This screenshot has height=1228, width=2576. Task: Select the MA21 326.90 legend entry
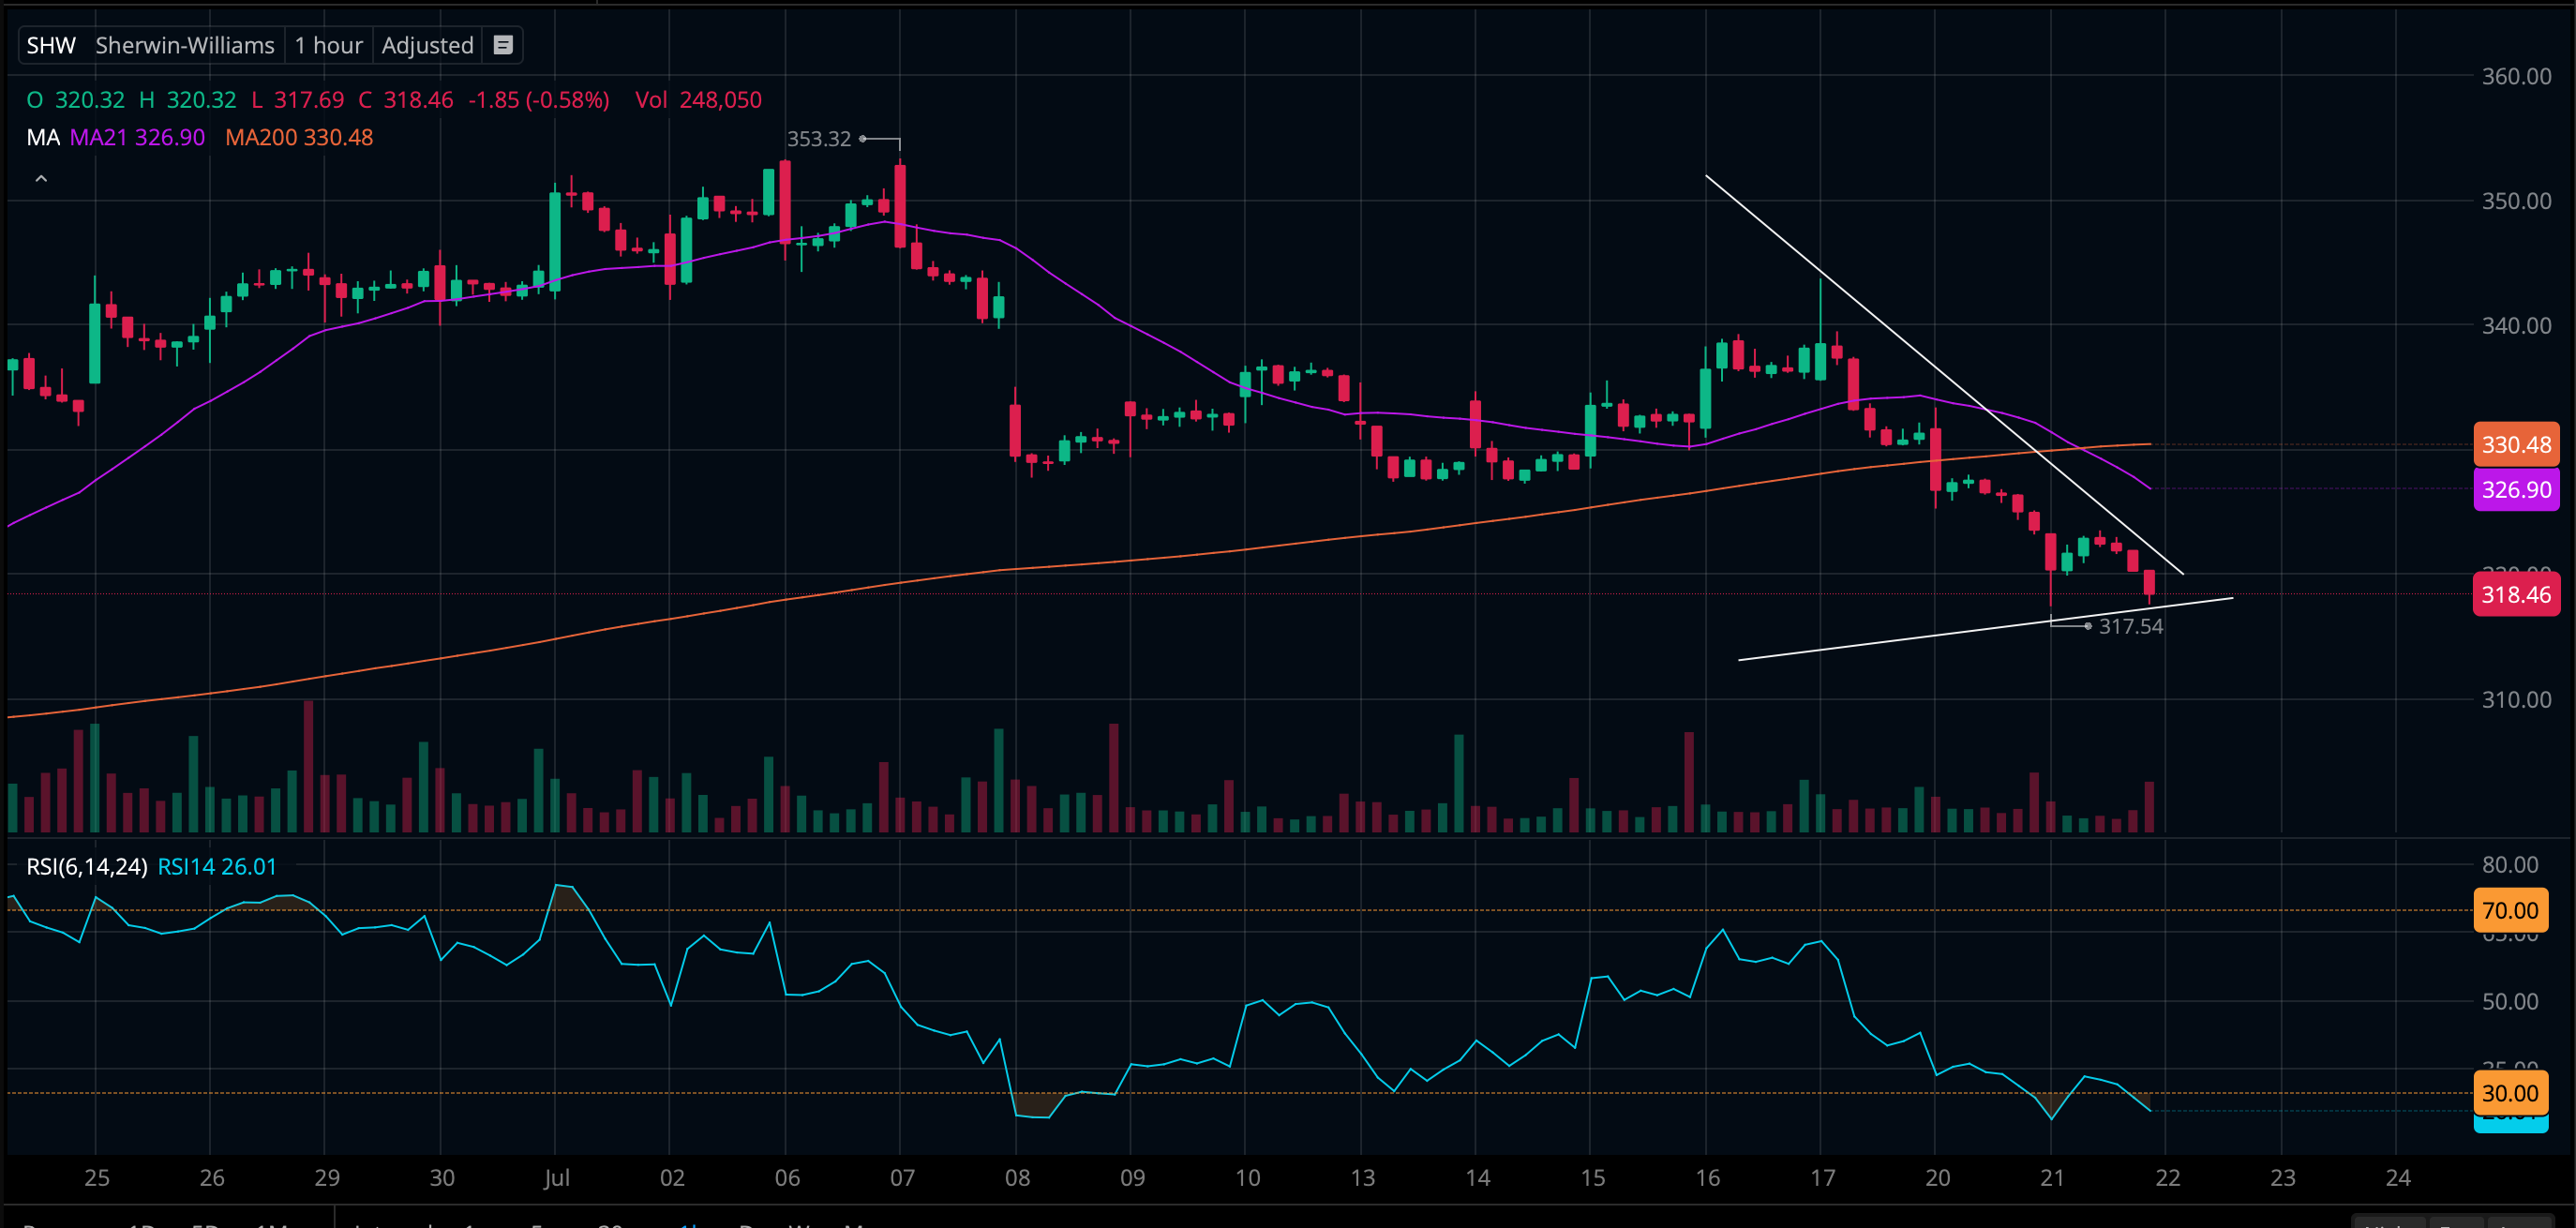point(137,137)
